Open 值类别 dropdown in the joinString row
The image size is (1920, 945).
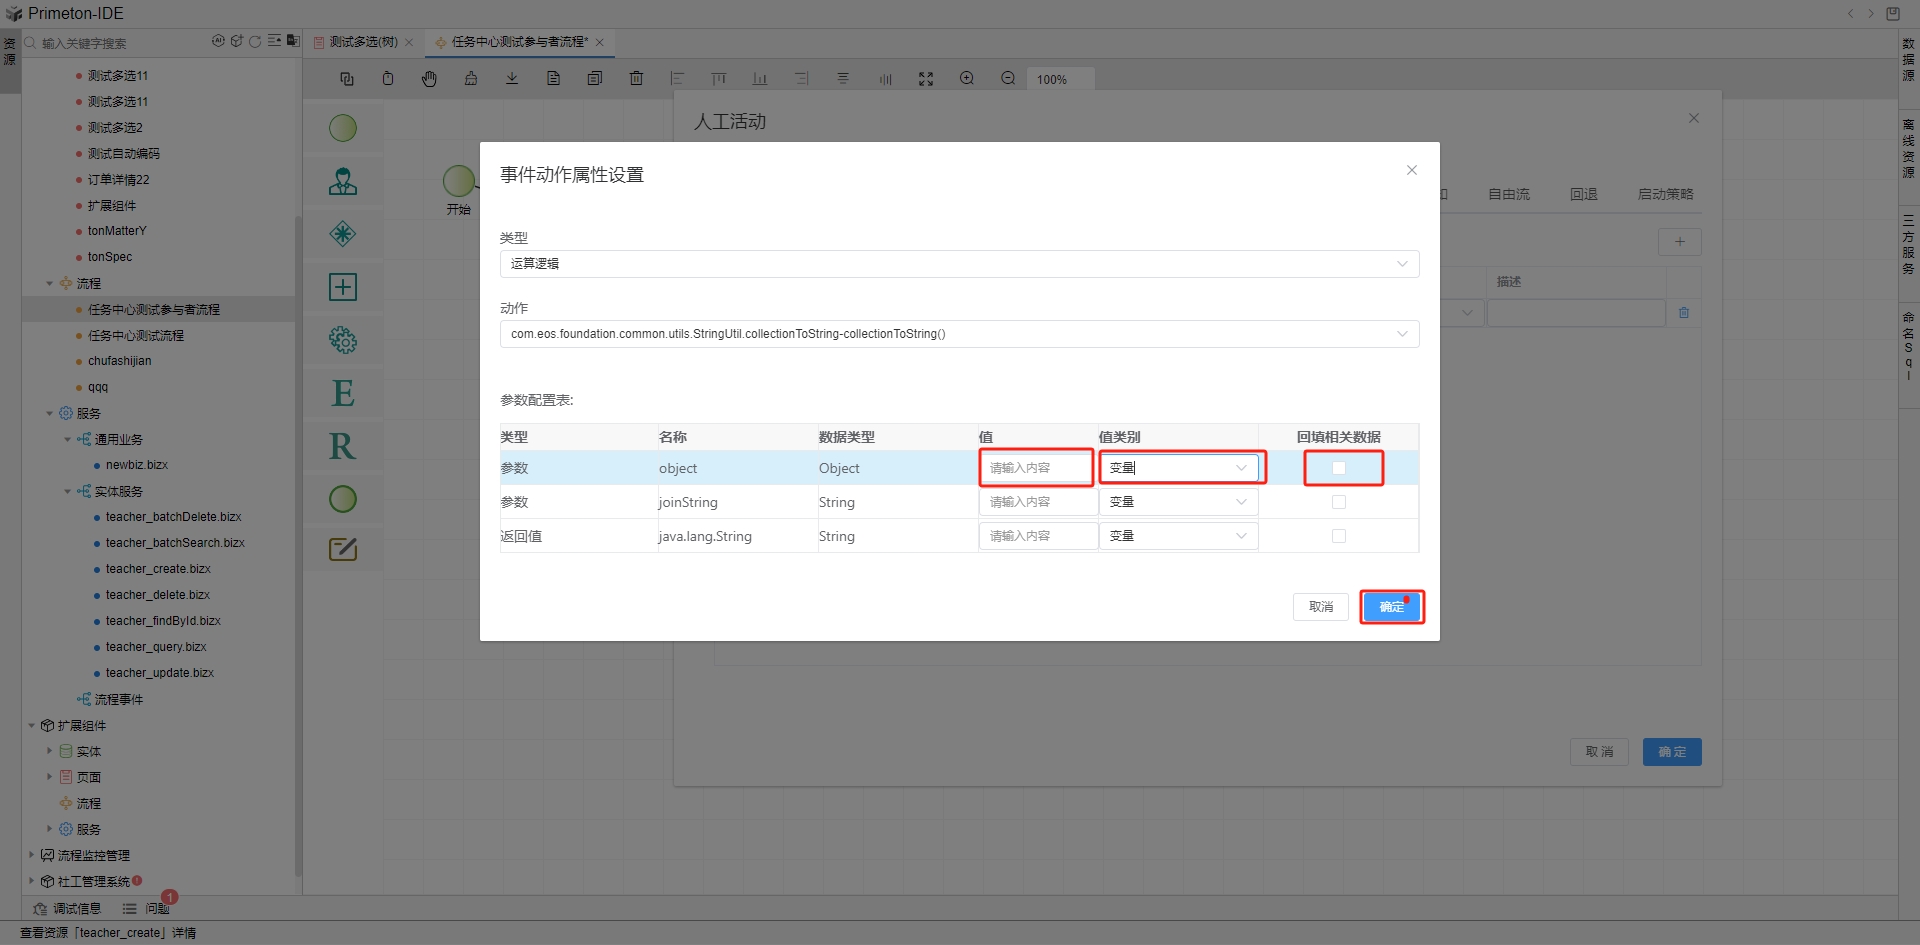[1178, 502]
